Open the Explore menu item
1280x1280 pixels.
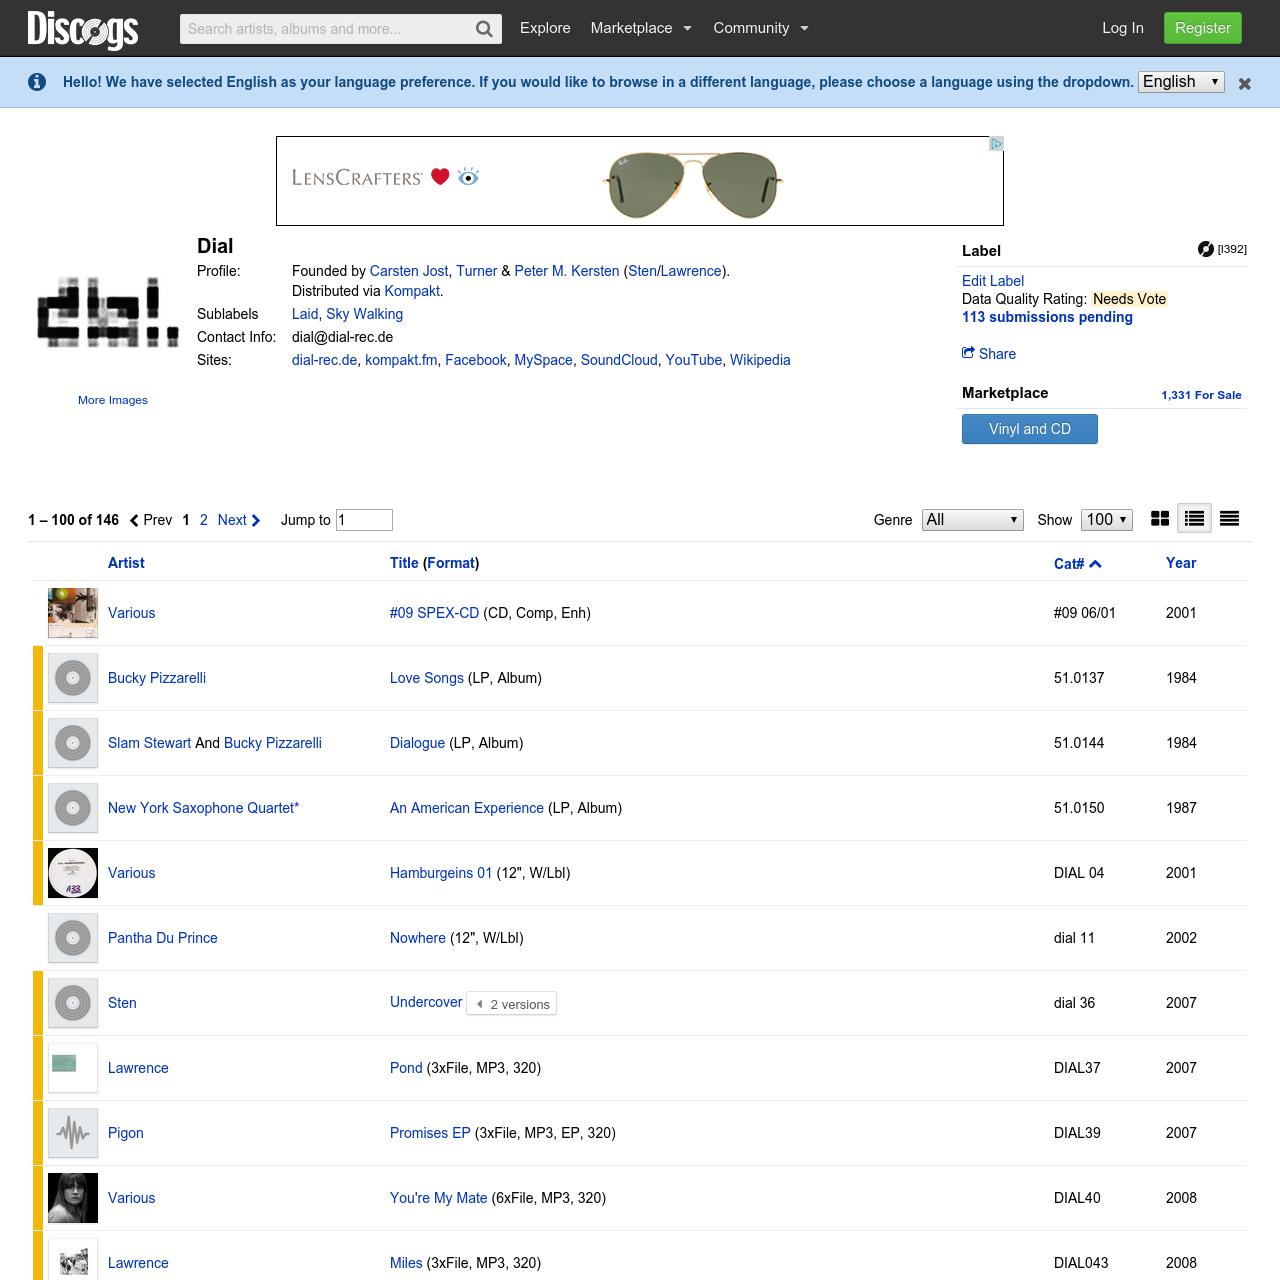[x=545, y=28]
